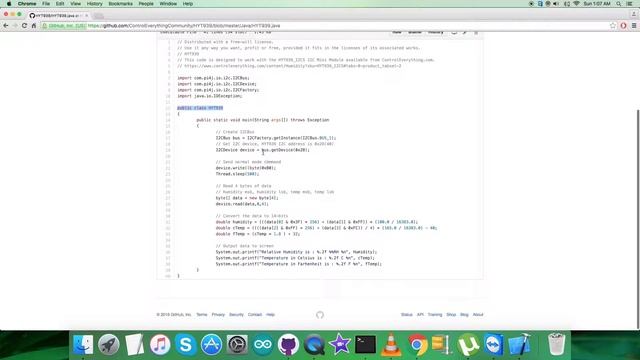Open the File menu
Screen dimensions: 640x360
pyautogui.click(x=46, y=4)
